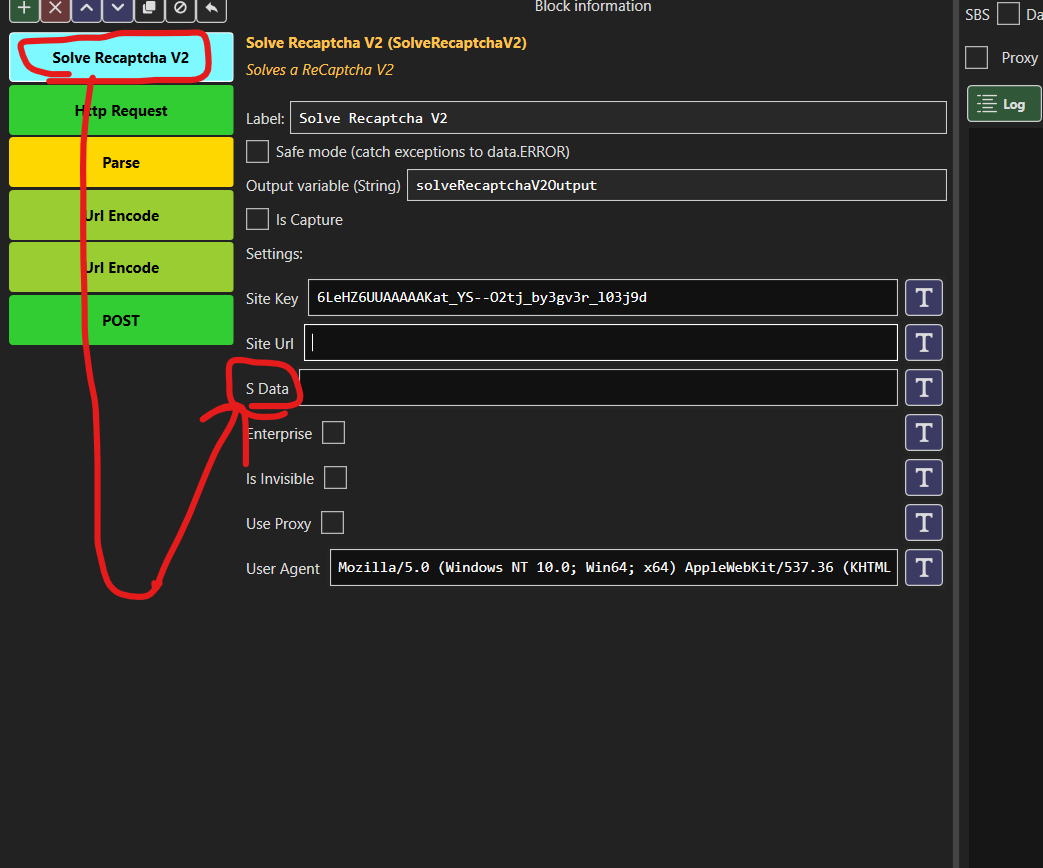Enable the Enterprise checkbox
The height and width of the screenshot is (868, 1043).
(333, 432)
